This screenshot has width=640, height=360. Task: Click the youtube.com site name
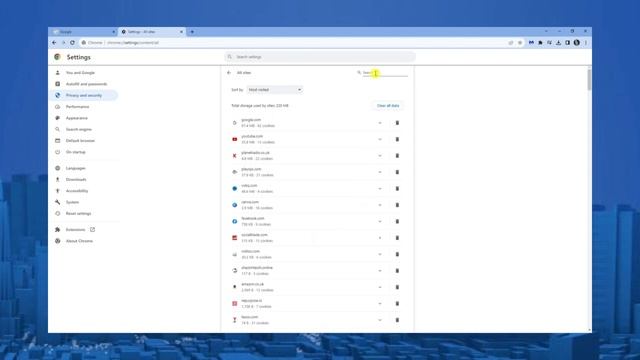click(x=252, y=136)
